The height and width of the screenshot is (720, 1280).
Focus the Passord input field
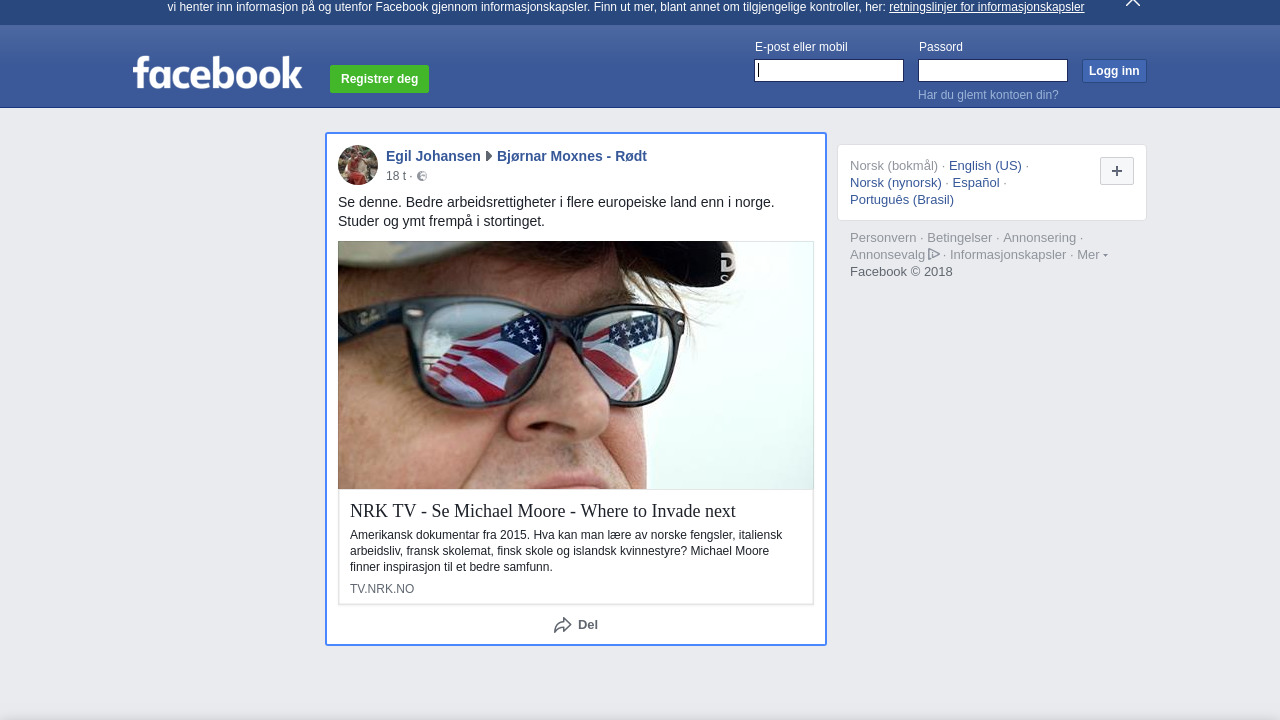click(993, 70)
